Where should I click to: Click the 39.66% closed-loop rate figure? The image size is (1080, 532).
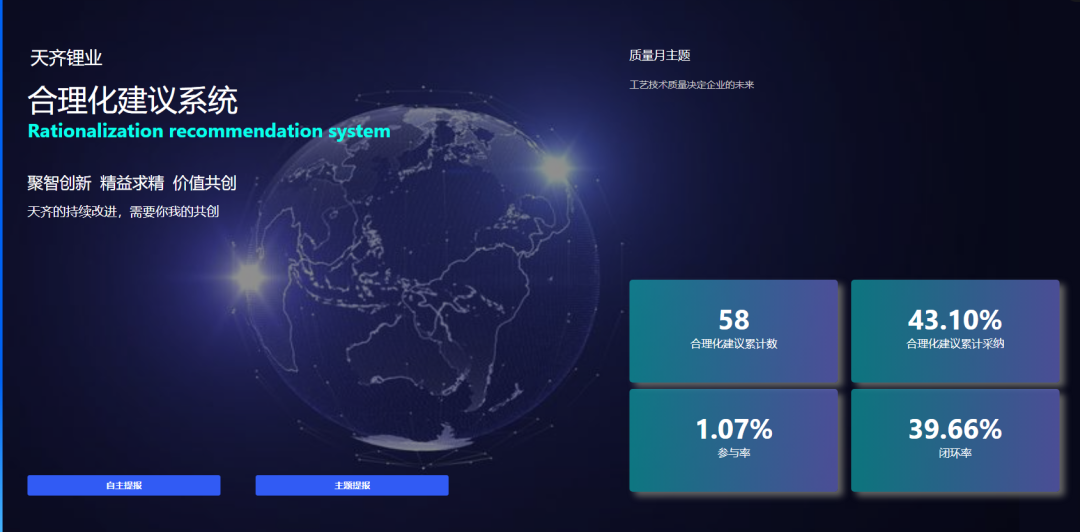coord(955,429)
